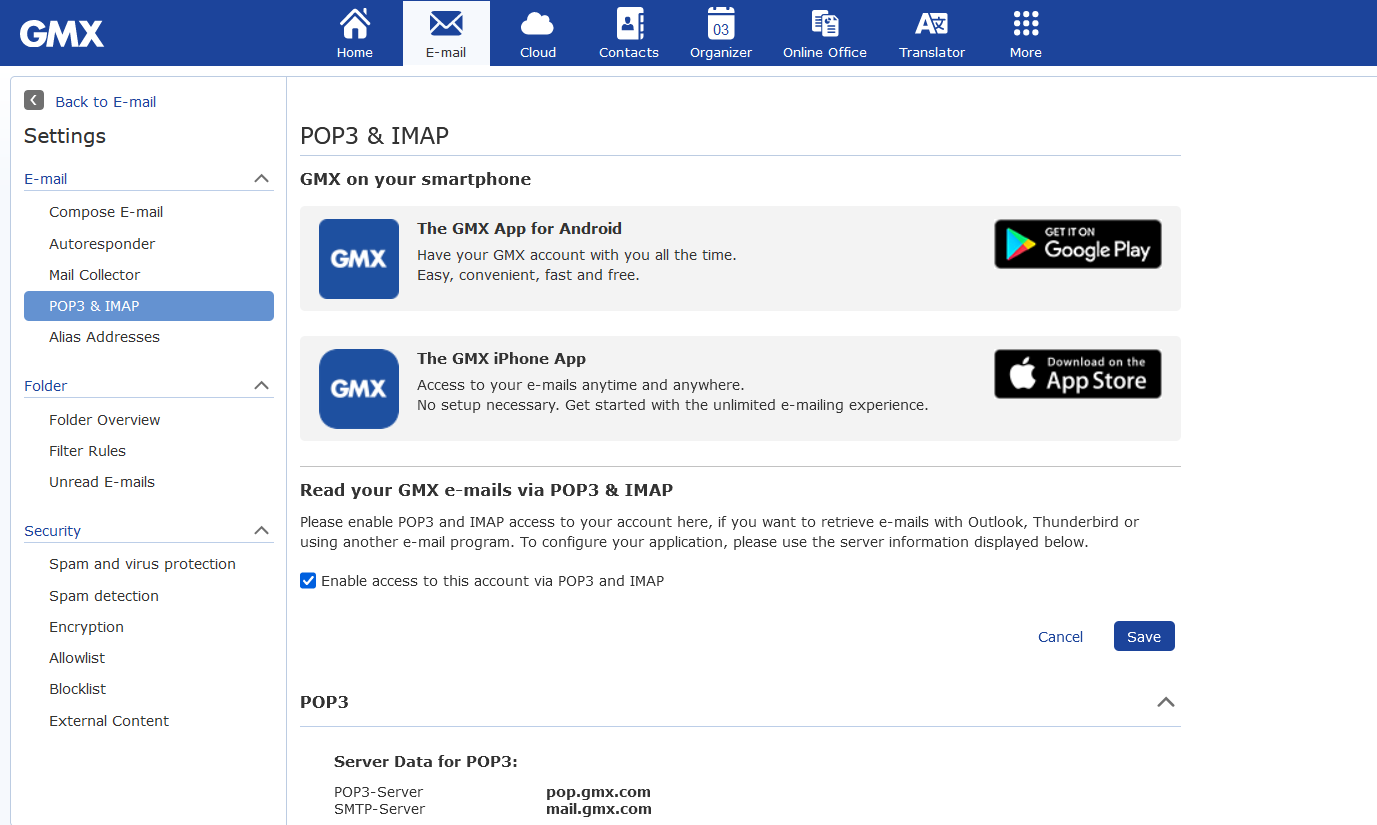
Task: Select POP3 & IMAP in sidebar
Action: [x=149, y=306]
